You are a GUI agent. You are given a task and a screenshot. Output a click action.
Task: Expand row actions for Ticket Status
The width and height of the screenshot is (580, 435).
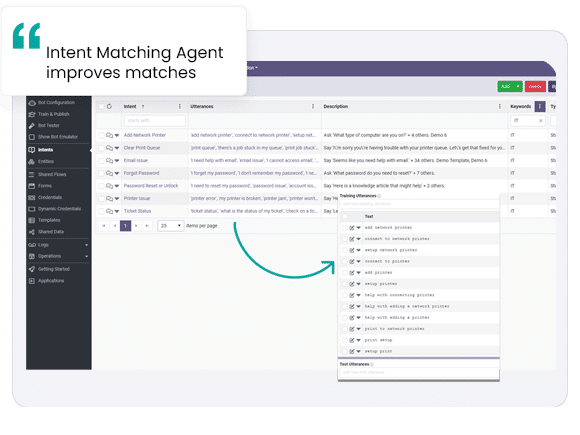click(x=117, y=211)
